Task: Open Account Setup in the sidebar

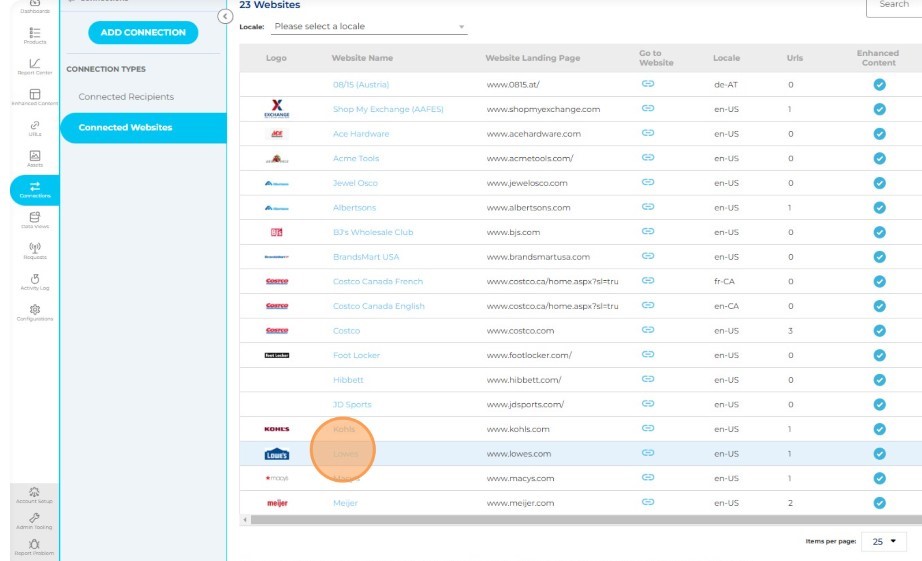Action: point(34,495)
